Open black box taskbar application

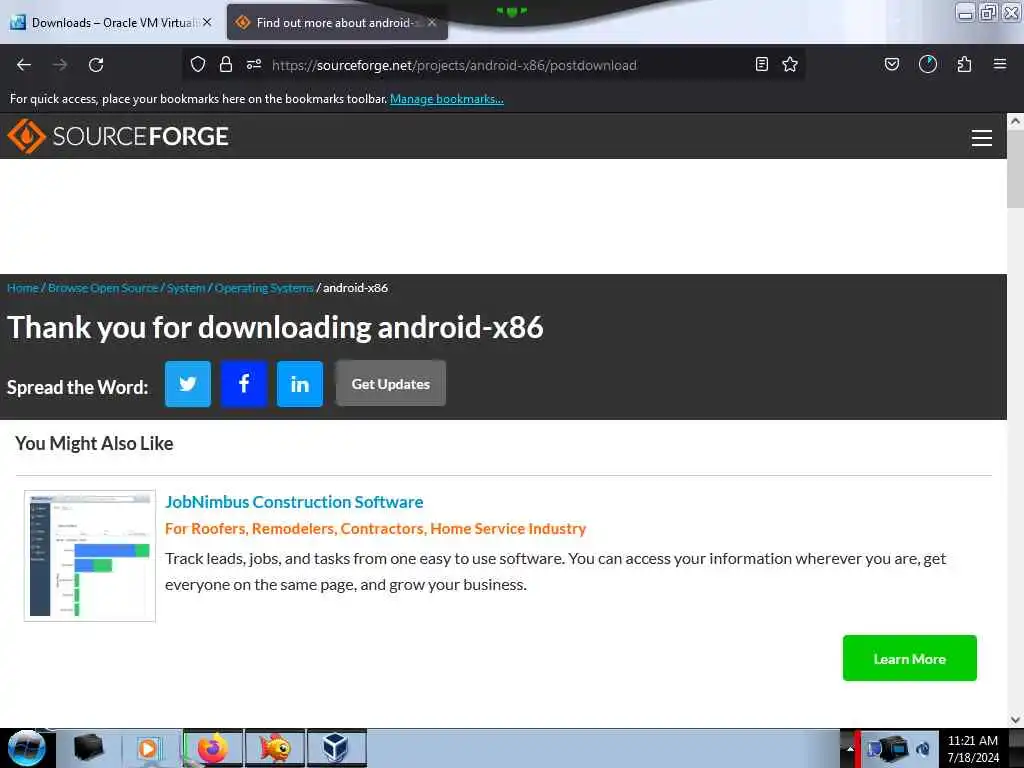[89, 748]
